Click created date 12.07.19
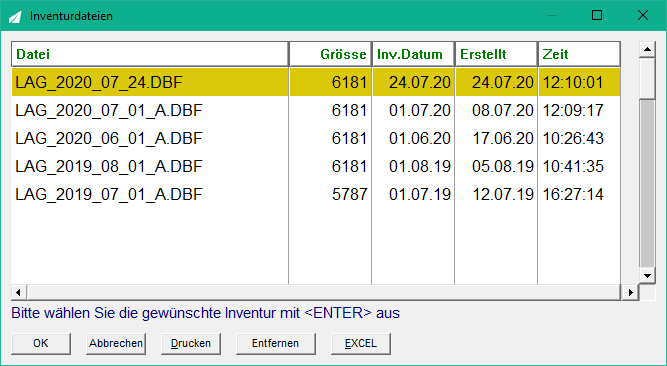The image size is (667, 366). (x=503, y=194)
